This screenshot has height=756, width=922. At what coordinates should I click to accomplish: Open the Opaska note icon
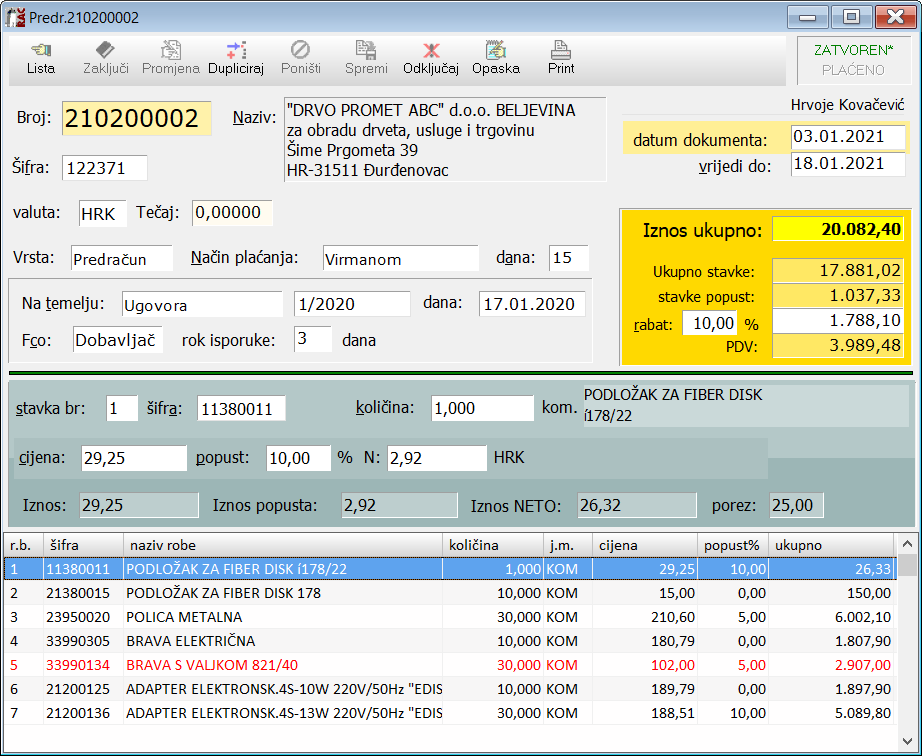click(495, 58)
